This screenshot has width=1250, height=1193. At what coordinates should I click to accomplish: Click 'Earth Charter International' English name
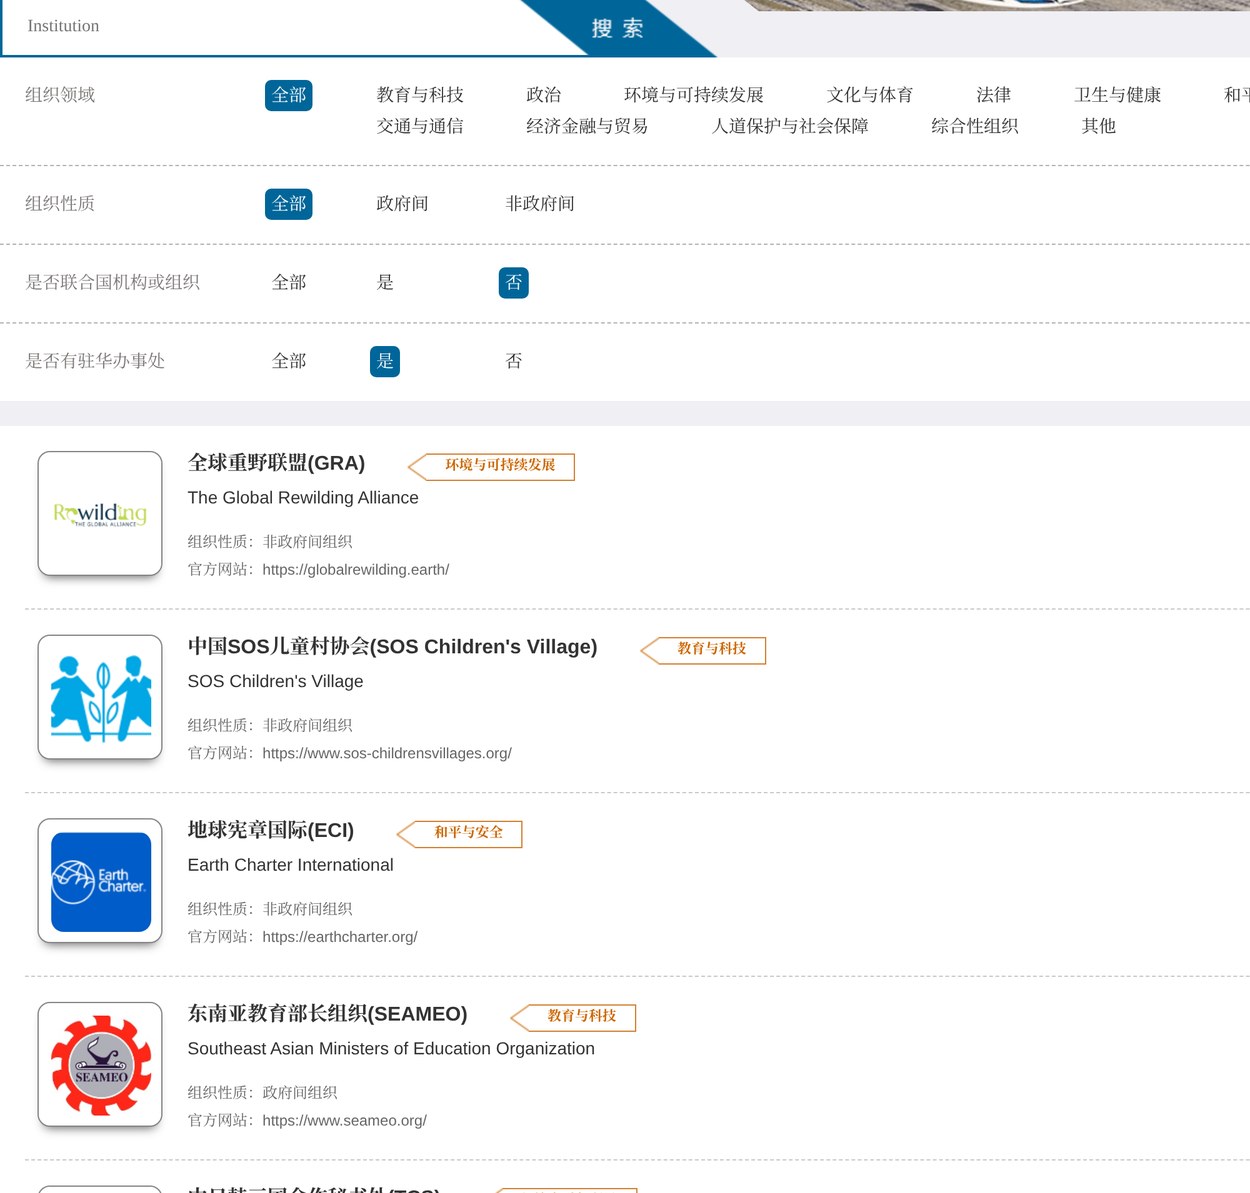[x=290, y=865]
